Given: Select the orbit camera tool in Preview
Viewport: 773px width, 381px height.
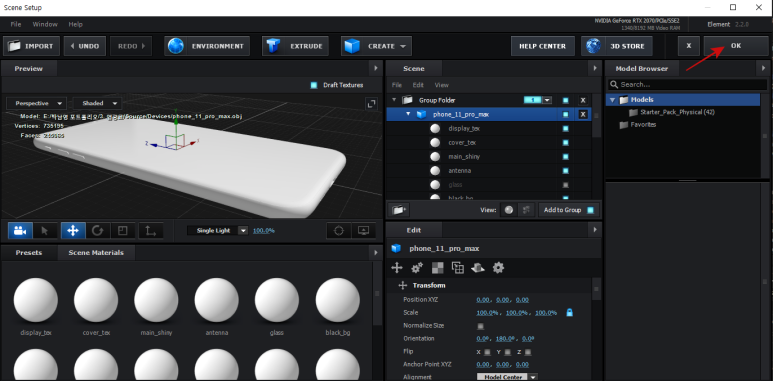Looking at the screenshot, I should pyautogui.click(x=20, y=230).
